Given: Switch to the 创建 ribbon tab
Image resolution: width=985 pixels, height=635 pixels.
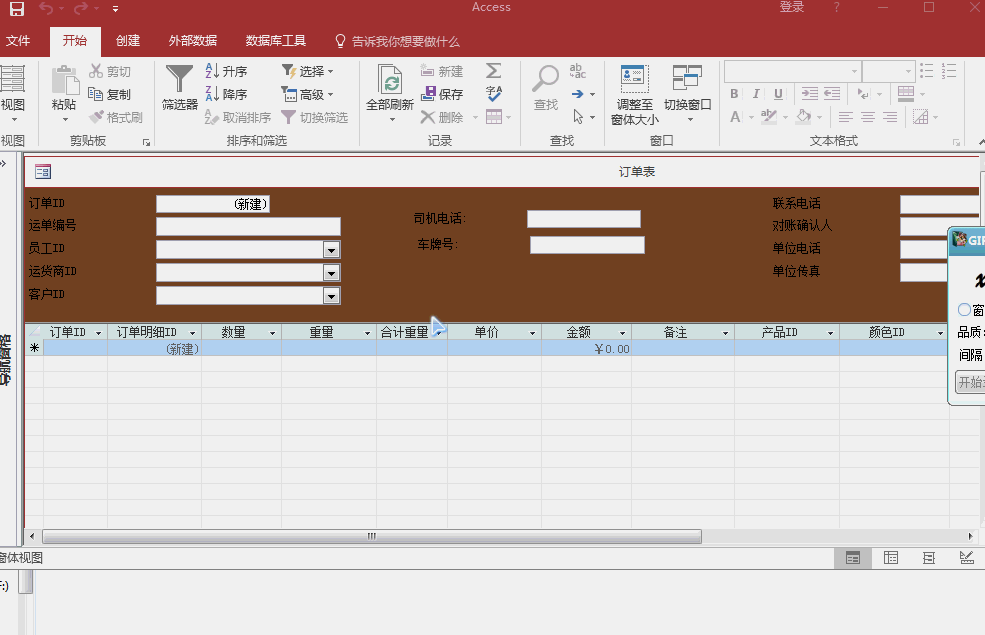Looking at the screenshot, I should (x=128, y=41).
